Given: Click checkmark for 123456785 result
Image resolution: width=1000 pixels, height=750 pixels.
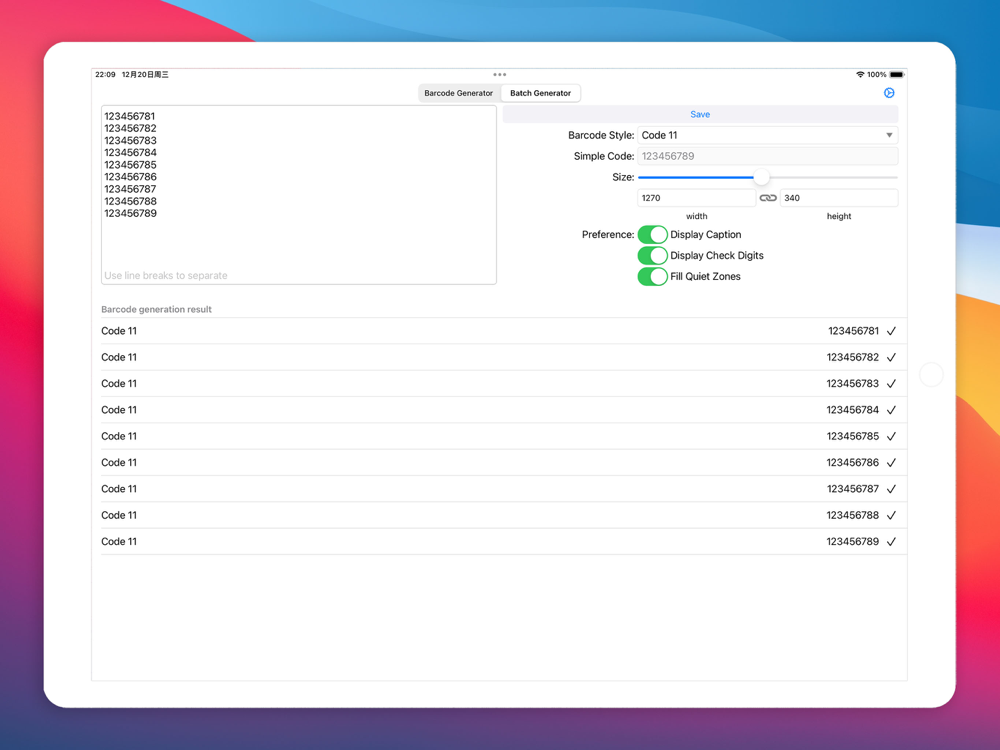Looking at the screenshot, I should 892,436.
